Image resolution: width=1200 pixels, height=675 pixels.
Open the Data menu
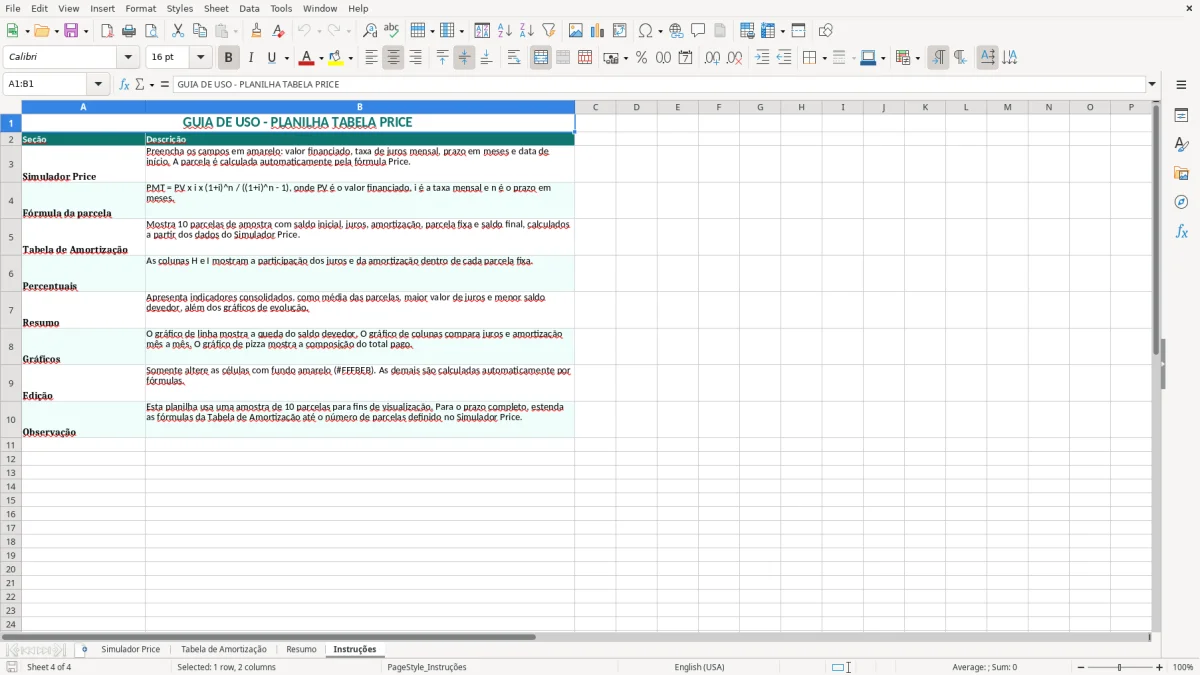pyautogui.click(x=249, y=8)
